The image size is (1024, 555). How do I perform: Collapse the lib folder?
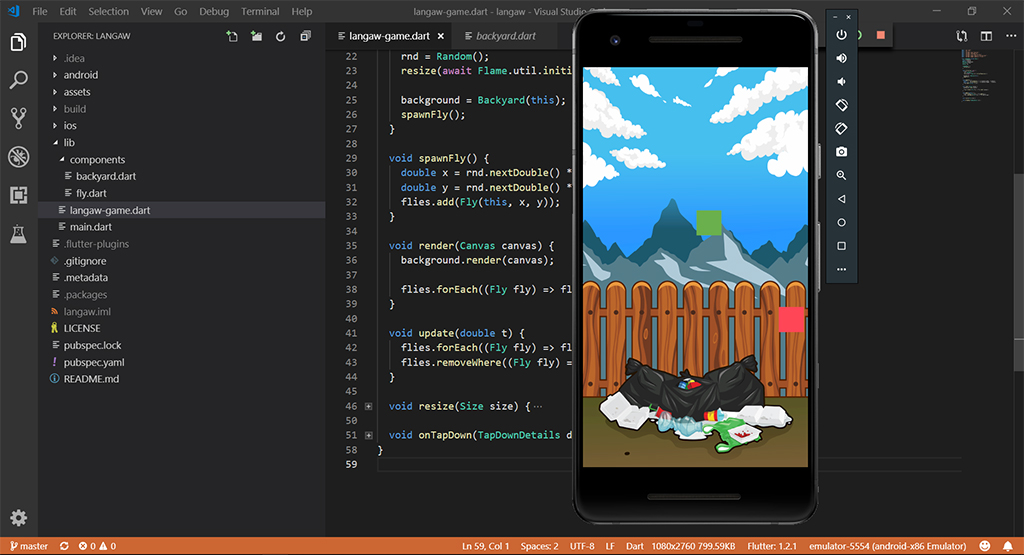point(68,143)
